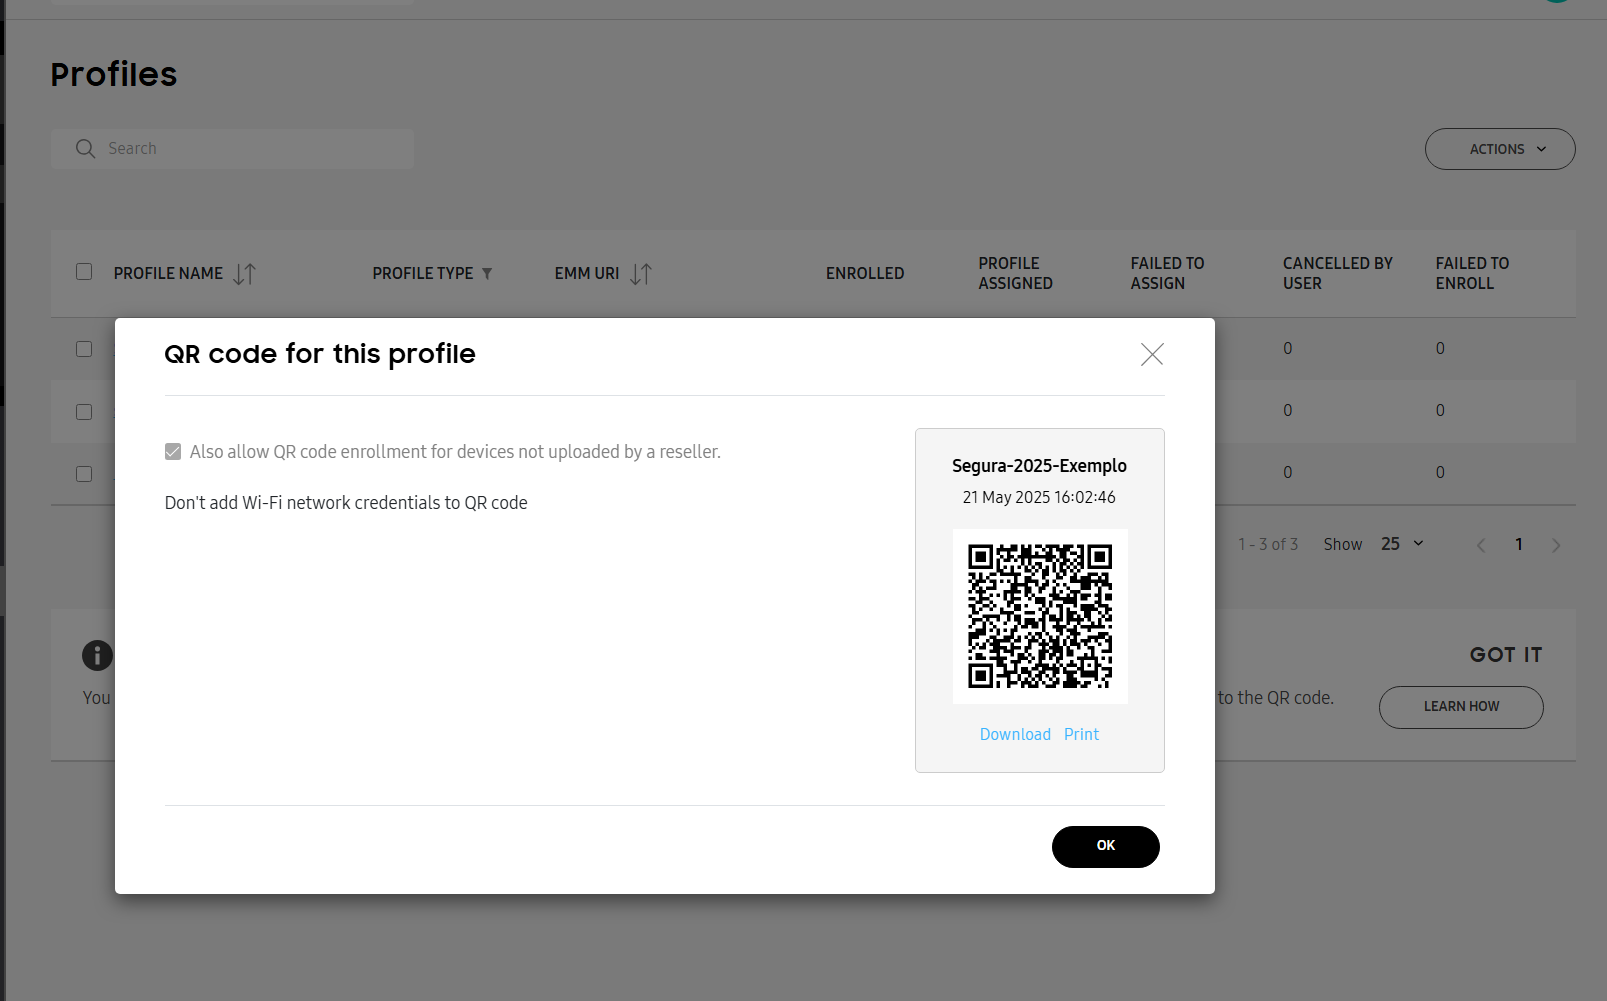Click the ENROLLED column header
Screen dimensions: 1607x1001
click(865, 273)
